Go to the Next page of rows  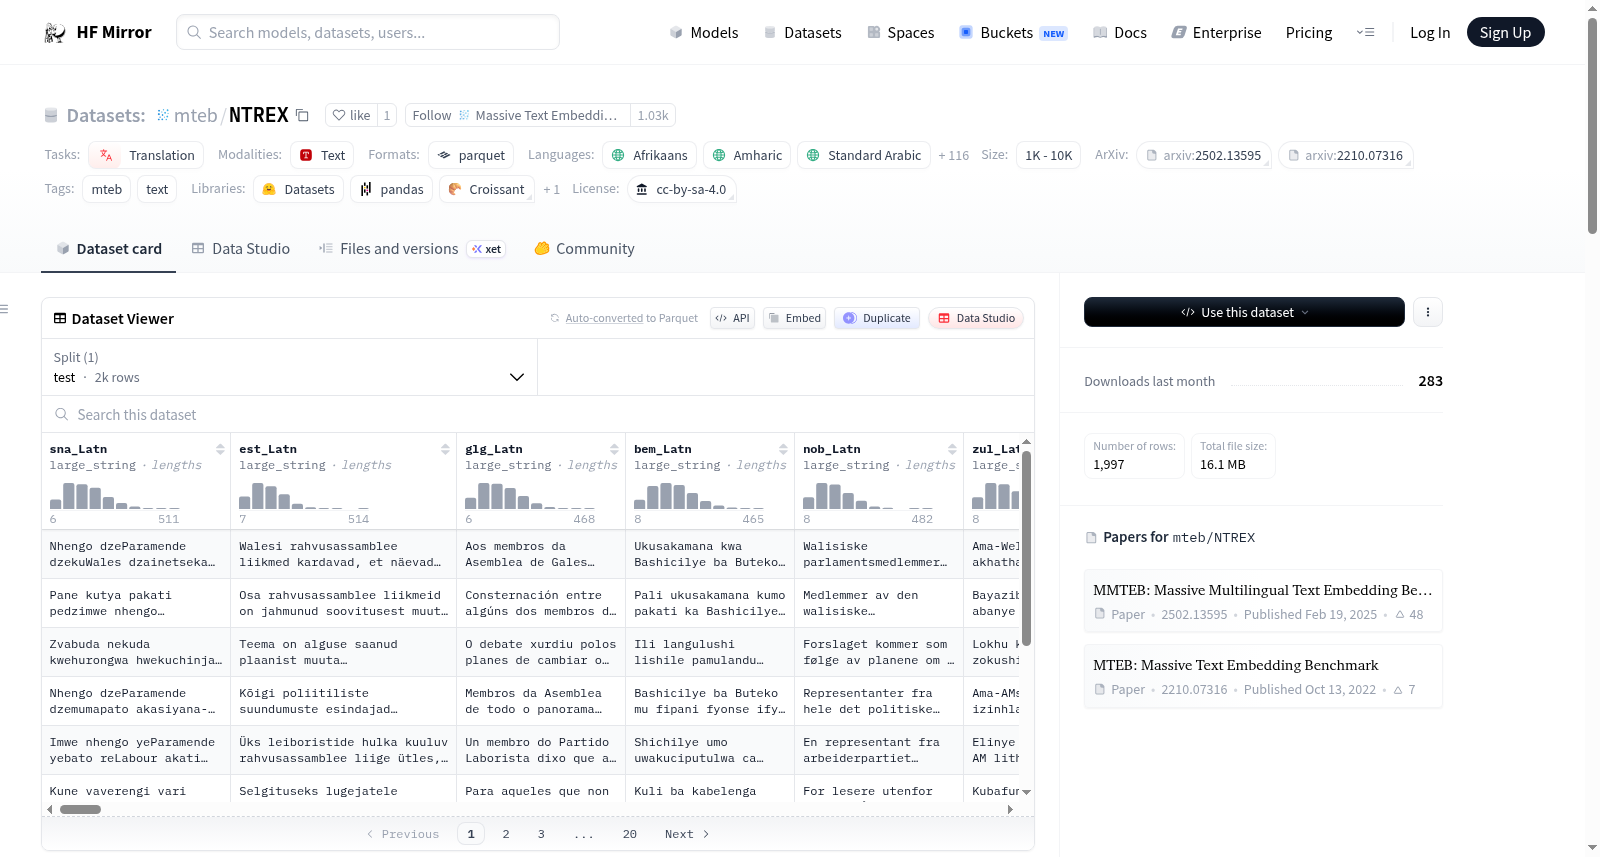(687, 834)
